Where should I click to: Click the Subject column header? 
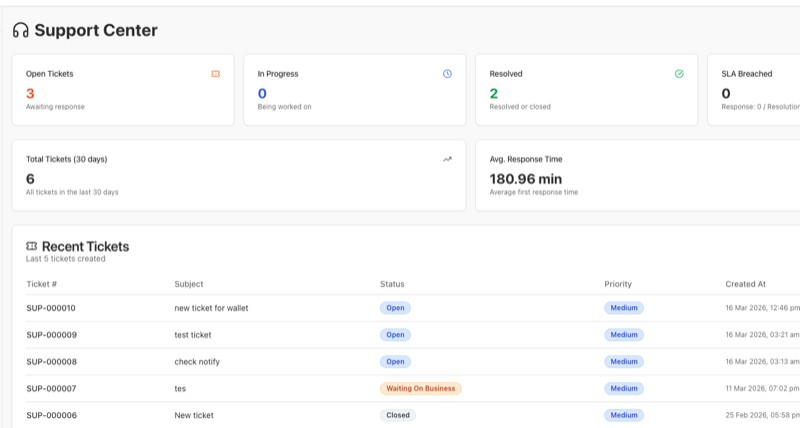coord(189,284)
